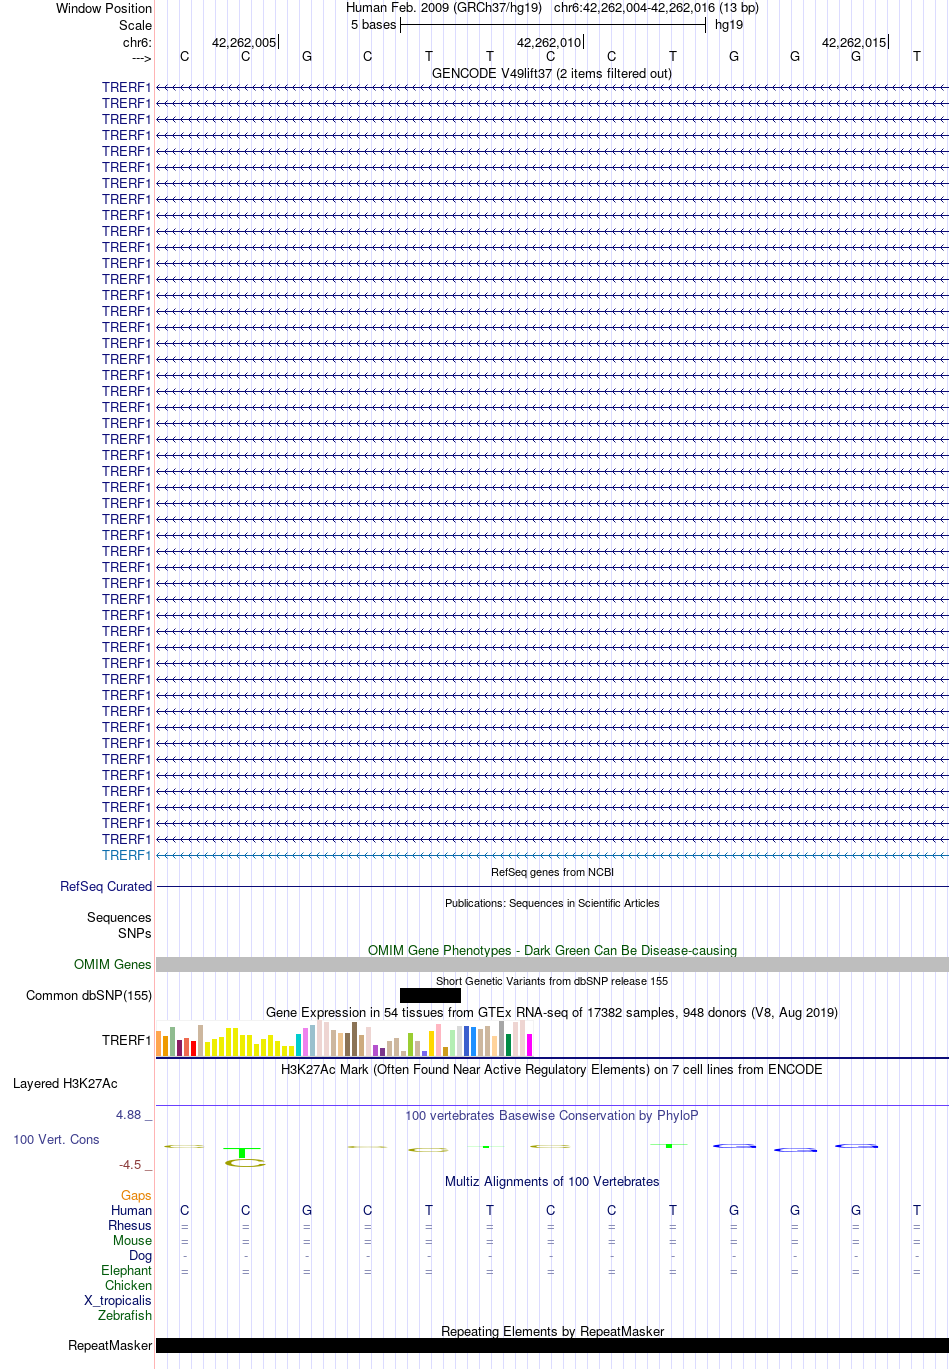Open Basewise Conservation by PhyloP title

click(x=552, y=1115)
